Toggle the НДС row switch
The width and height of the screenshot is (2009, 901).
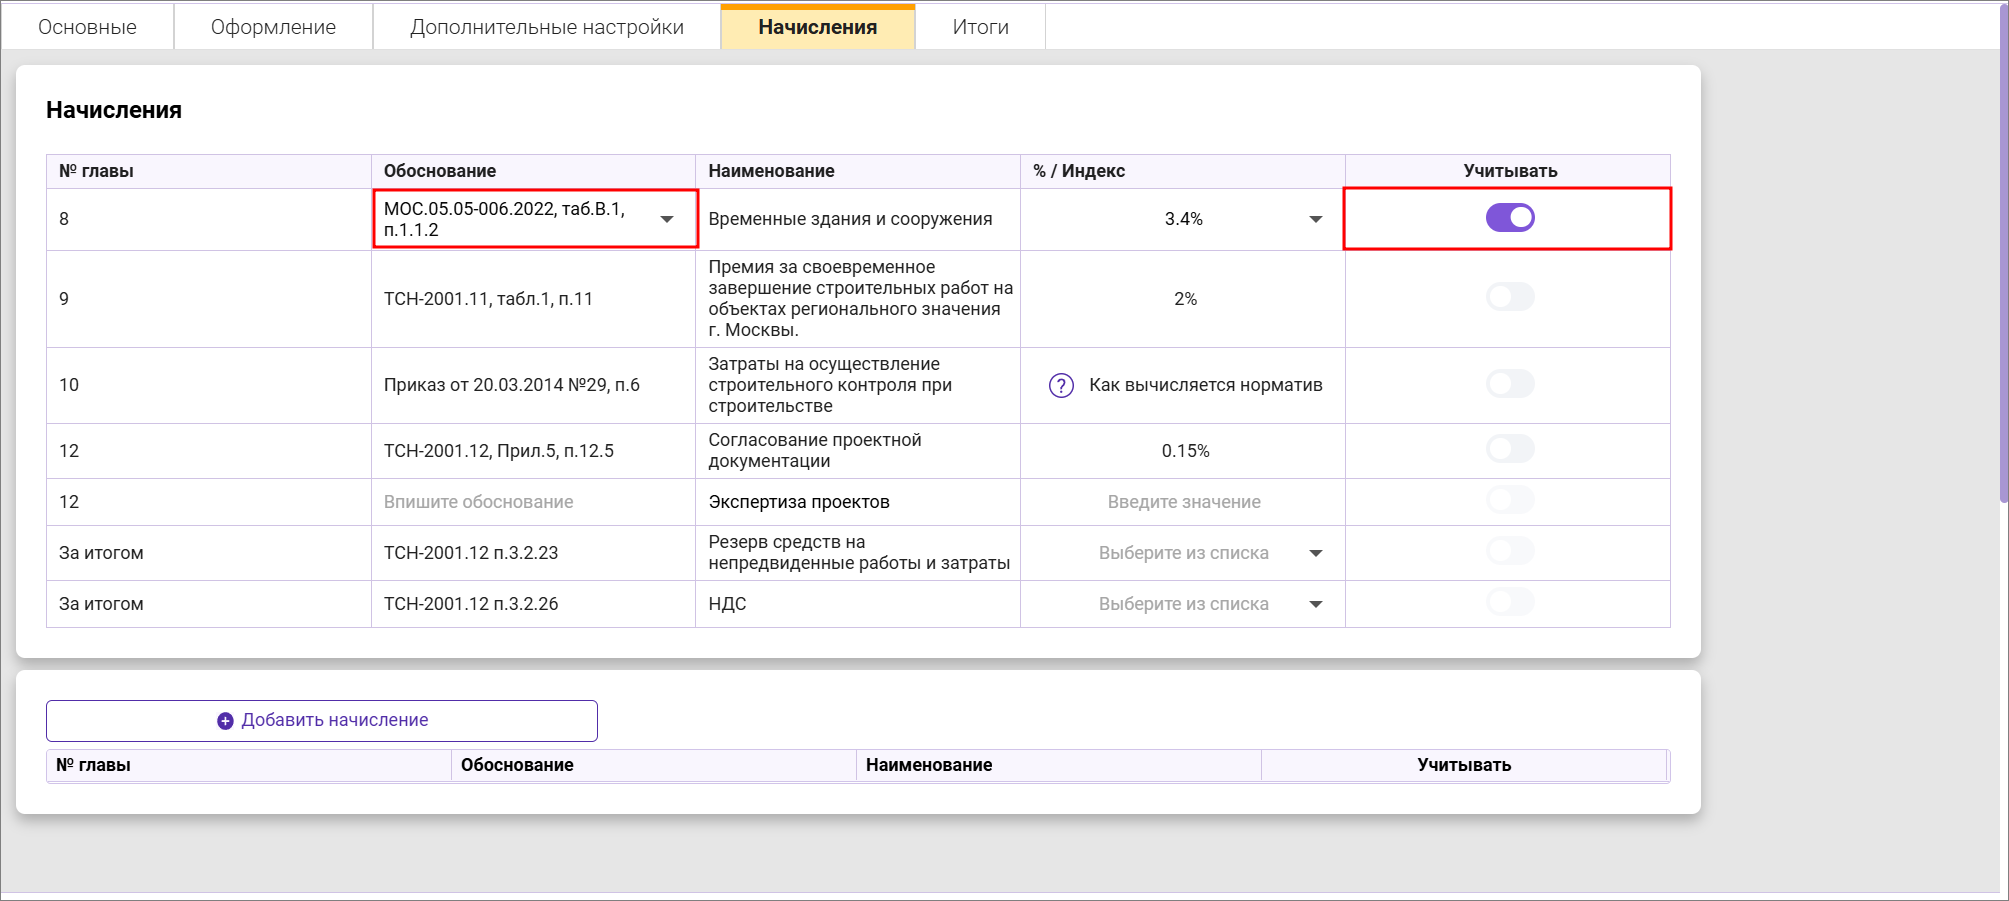[x=1509, y=602]
